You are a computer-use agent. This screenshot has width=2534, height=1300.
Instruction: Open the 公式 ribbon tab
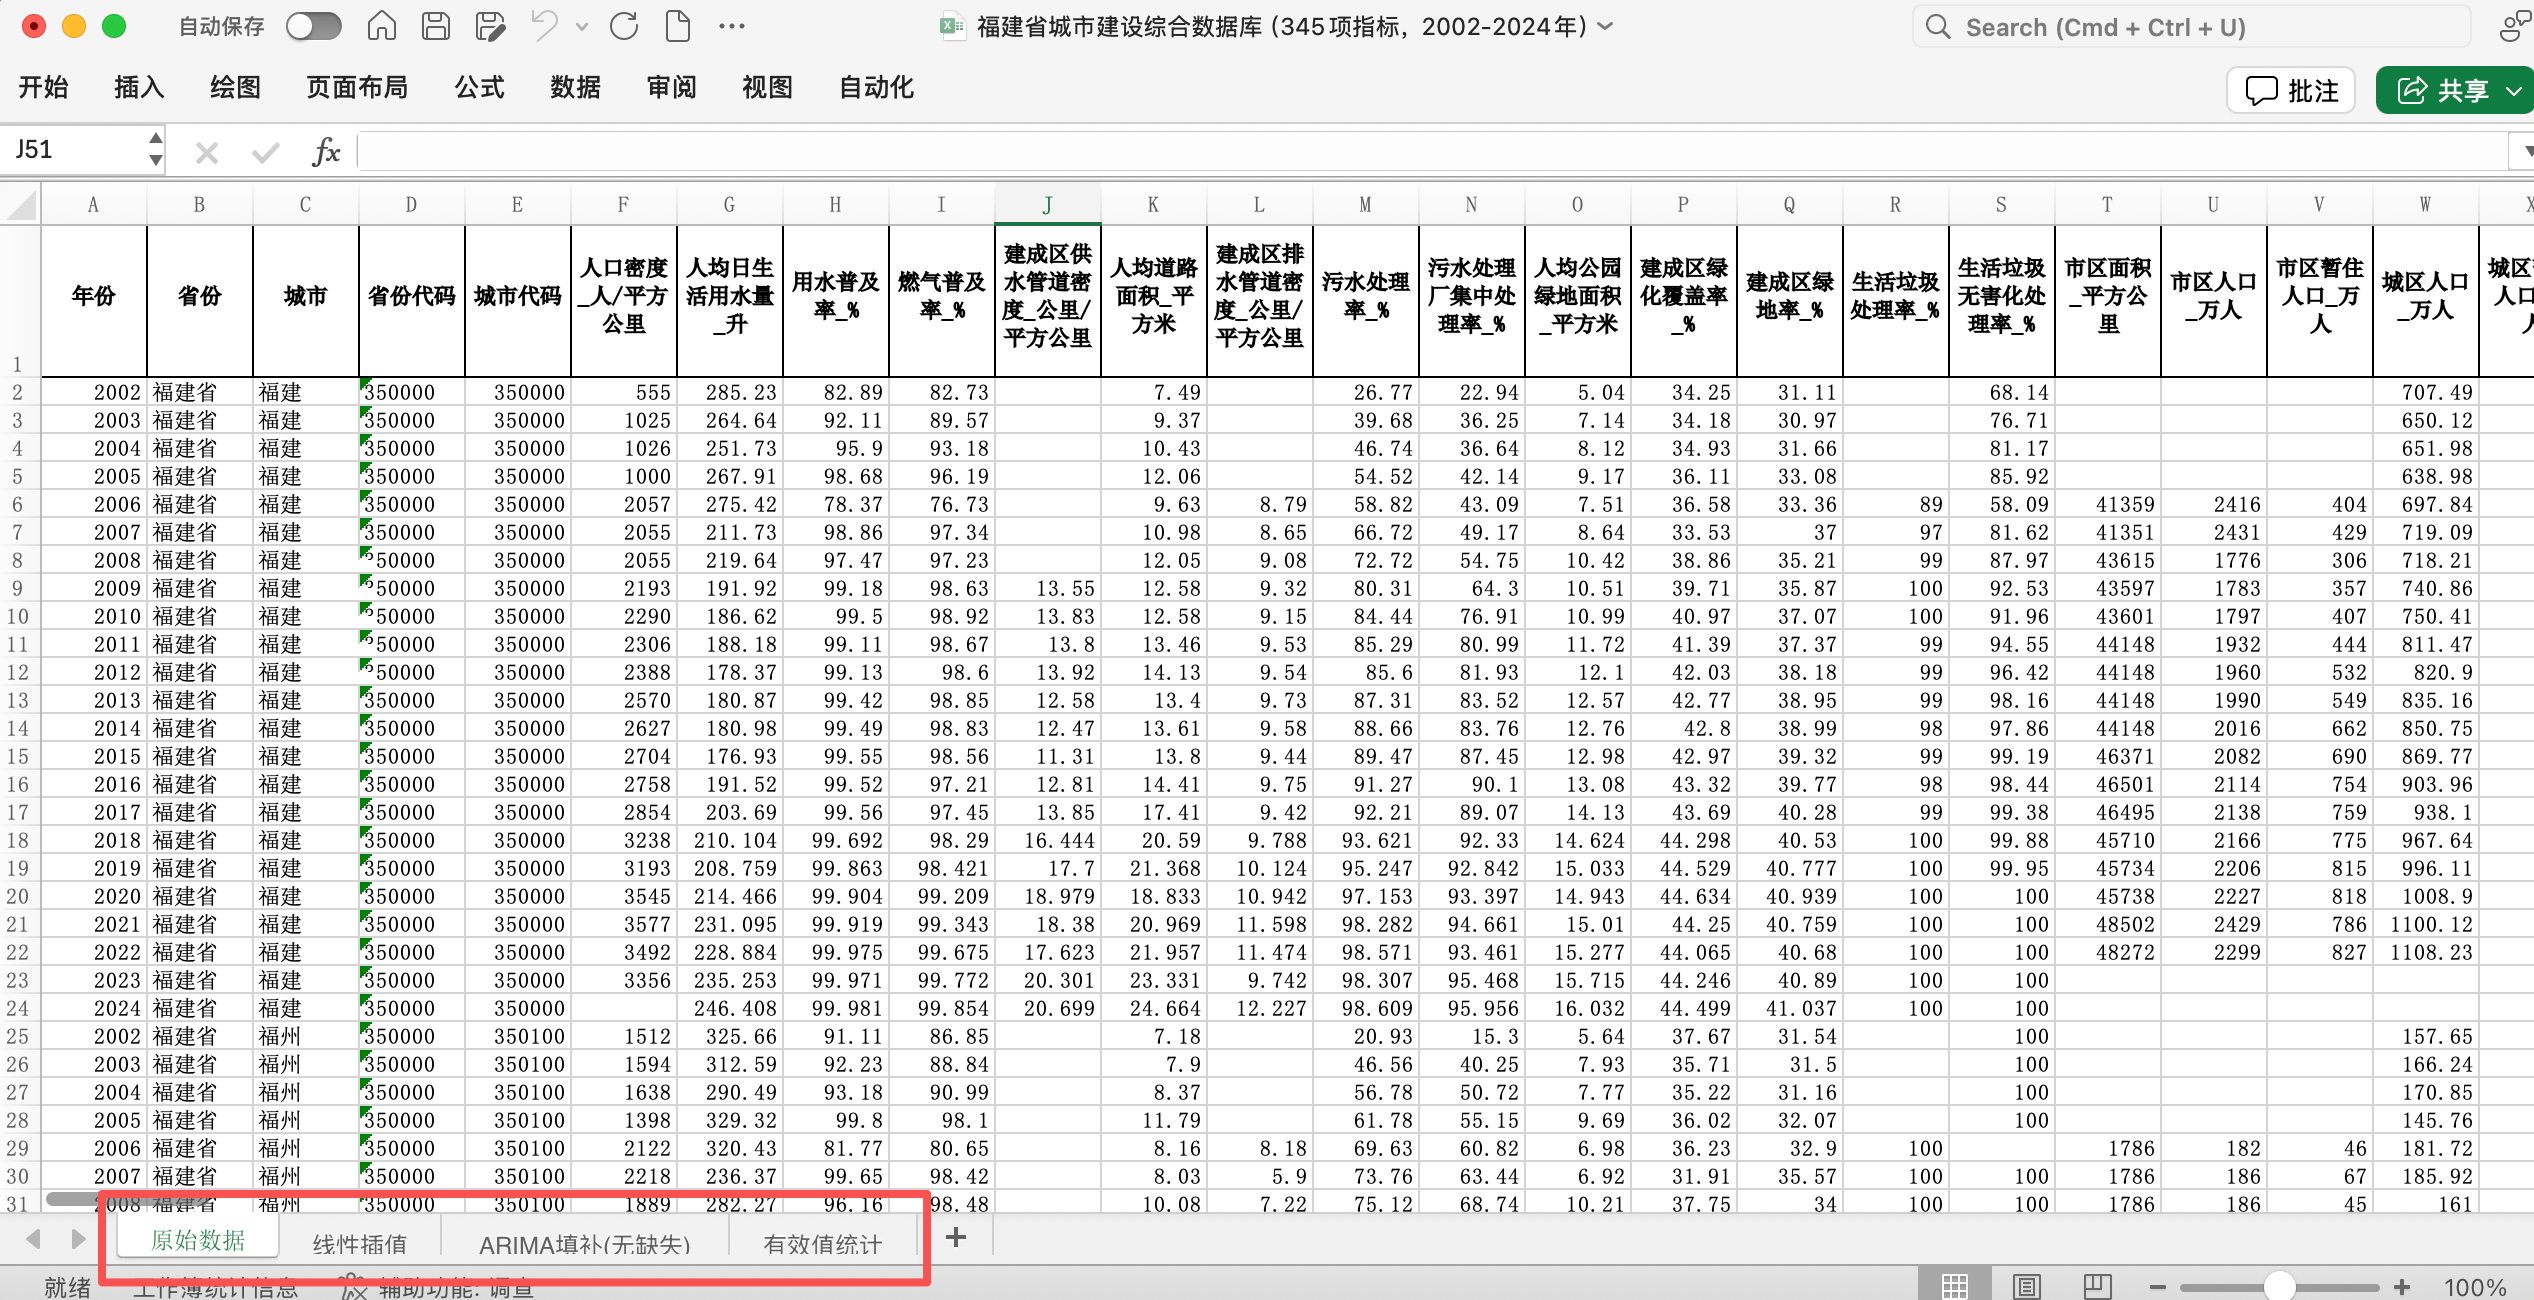tap(479, 88)
